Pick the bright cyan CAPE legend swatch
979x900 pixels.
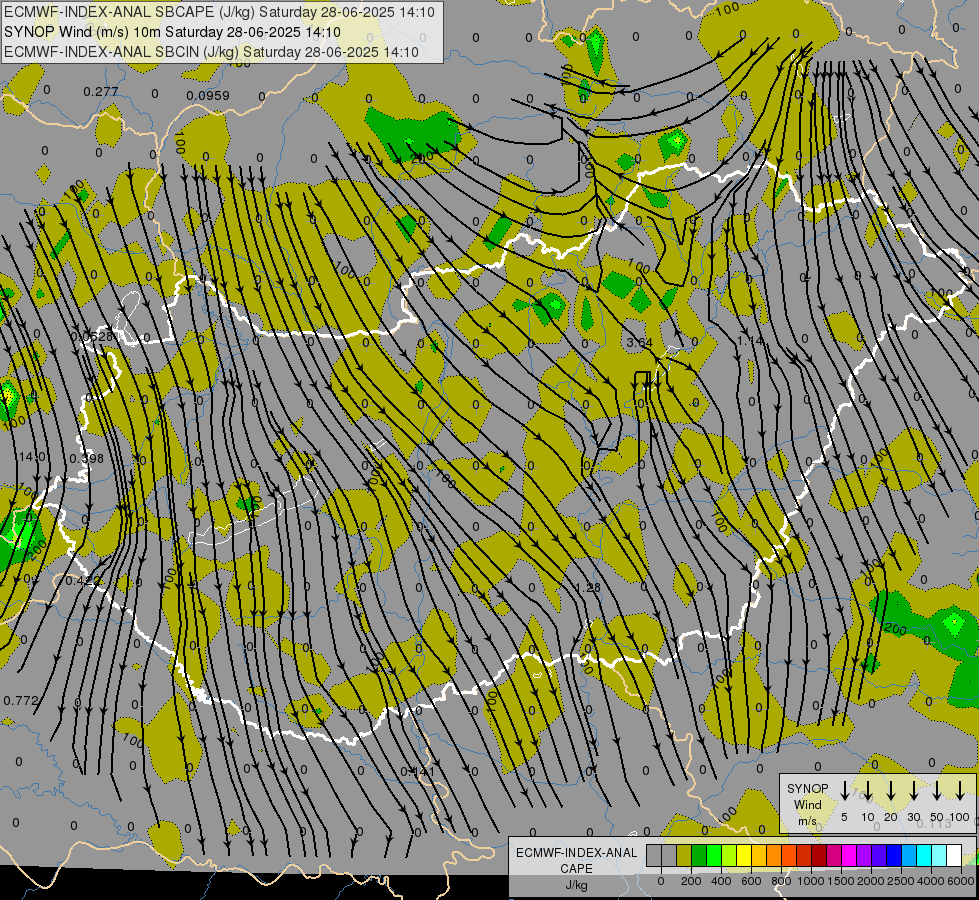pos(924,855)
